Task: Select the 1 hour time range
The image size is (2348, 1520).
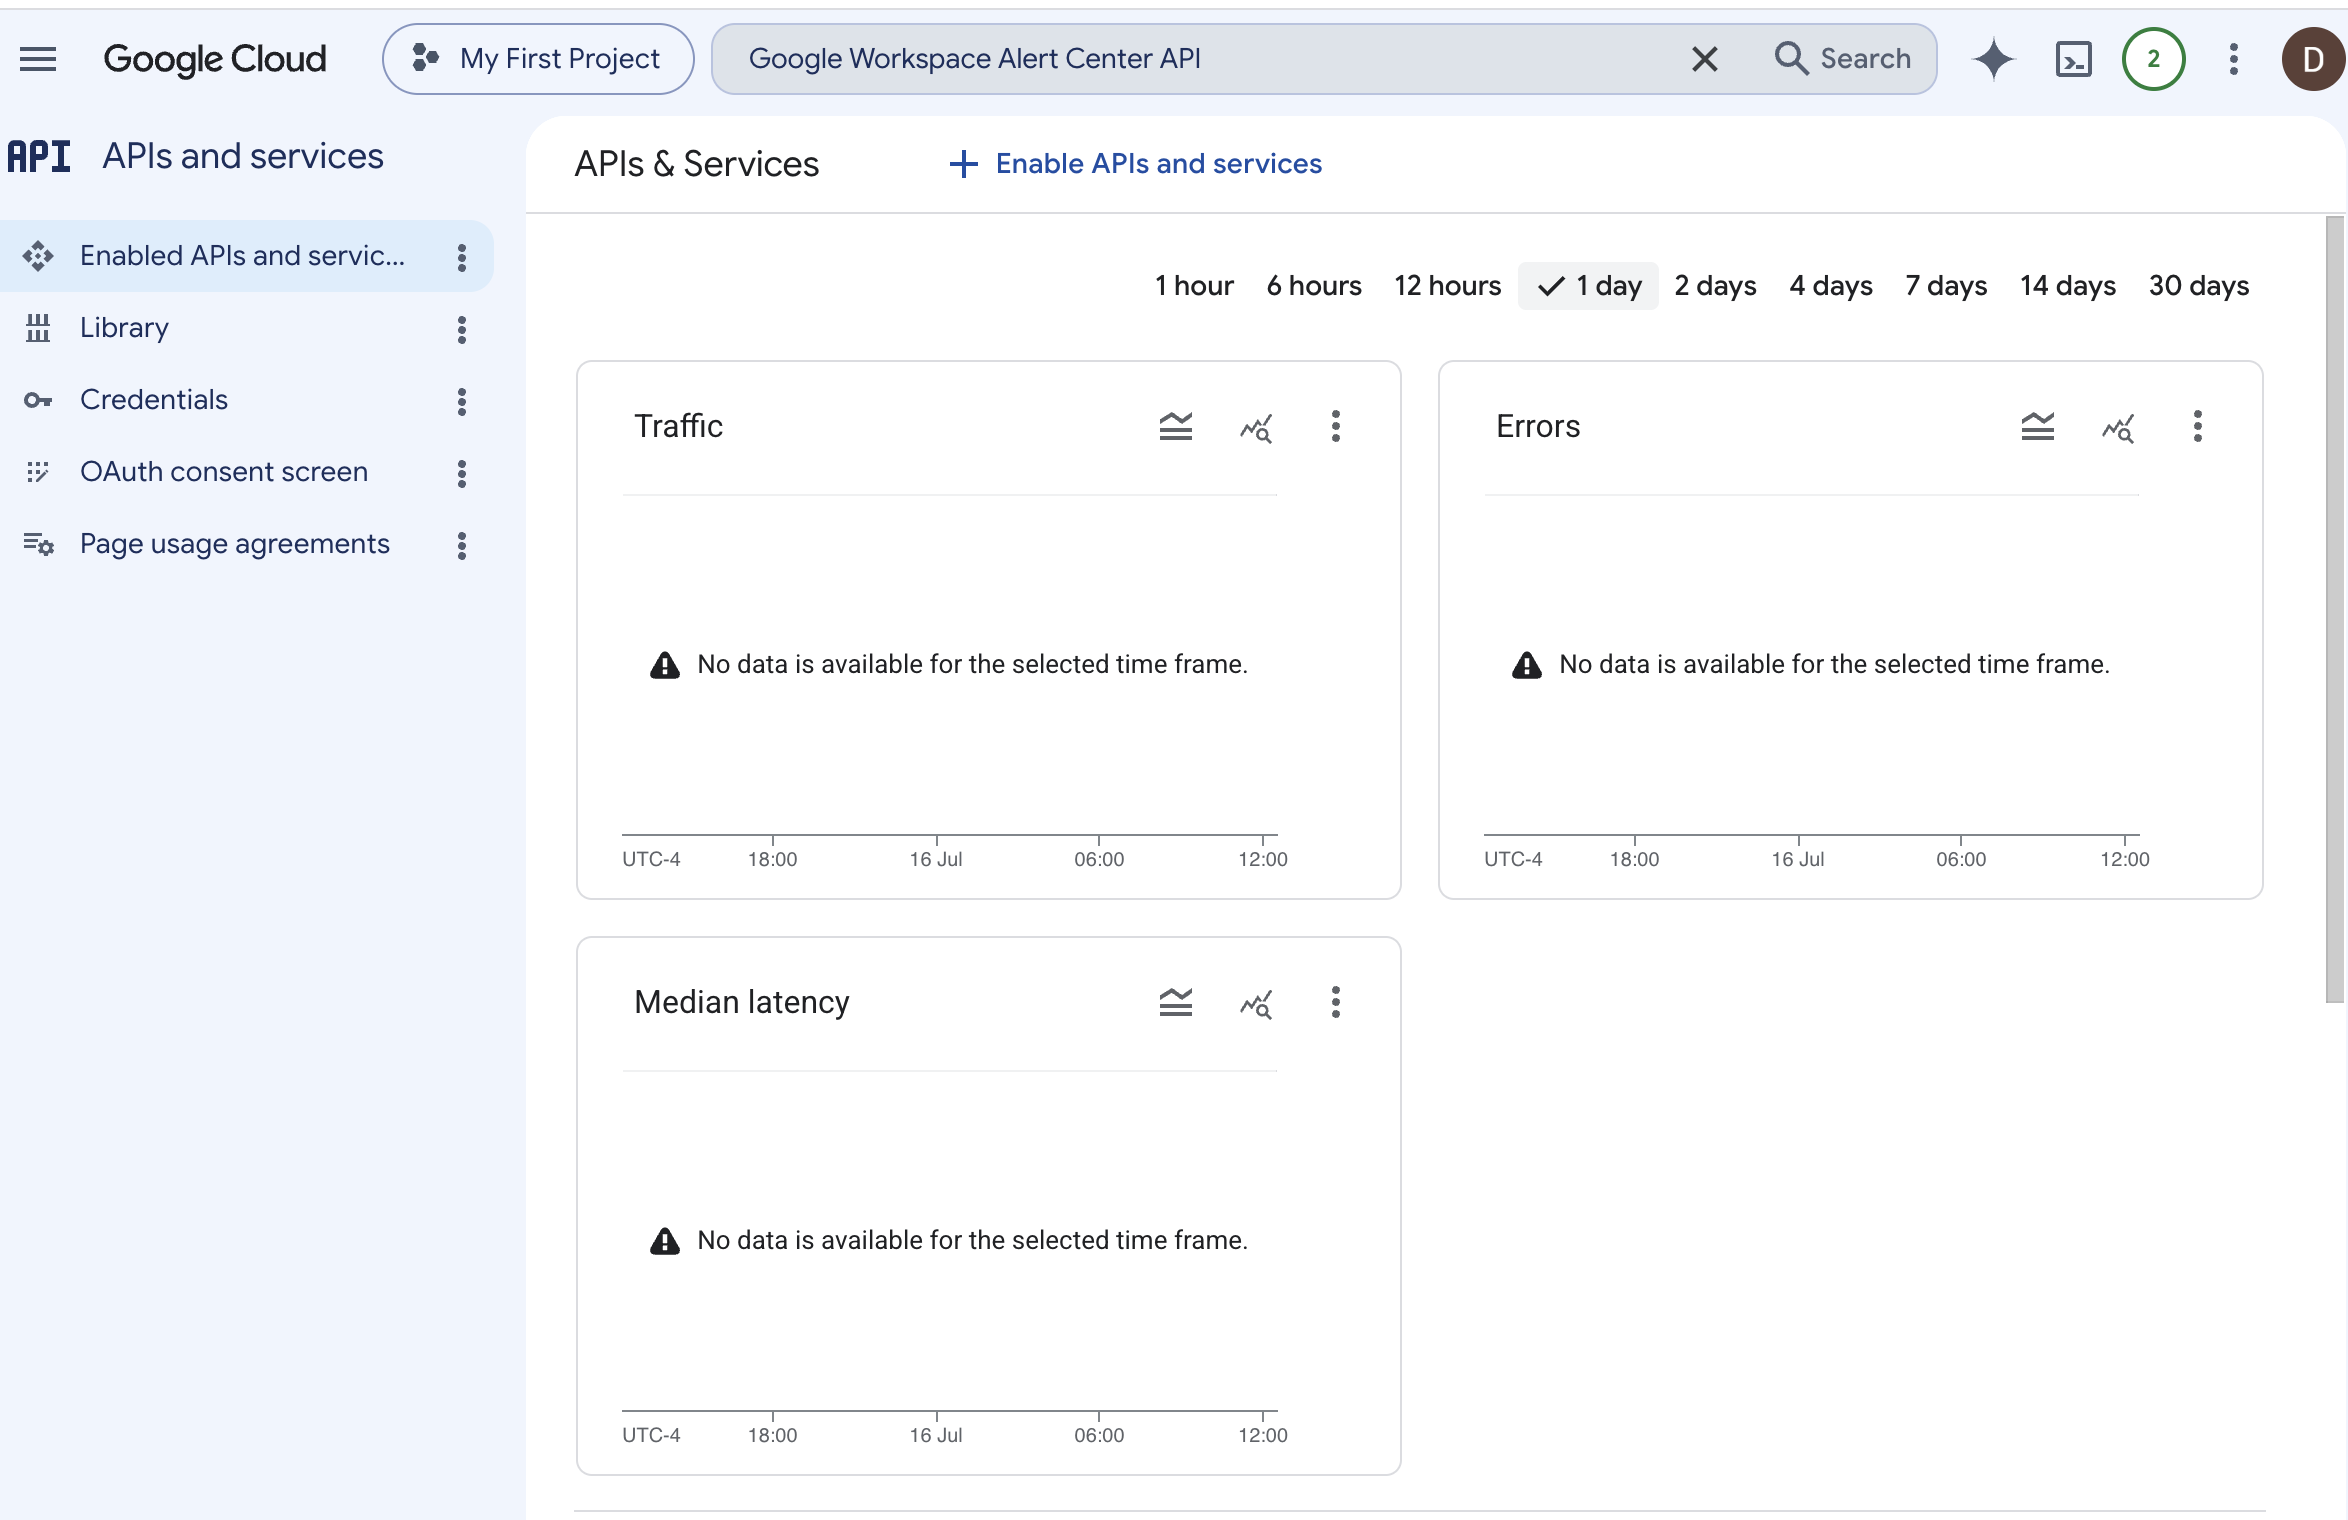Action: click(1194, 286)
